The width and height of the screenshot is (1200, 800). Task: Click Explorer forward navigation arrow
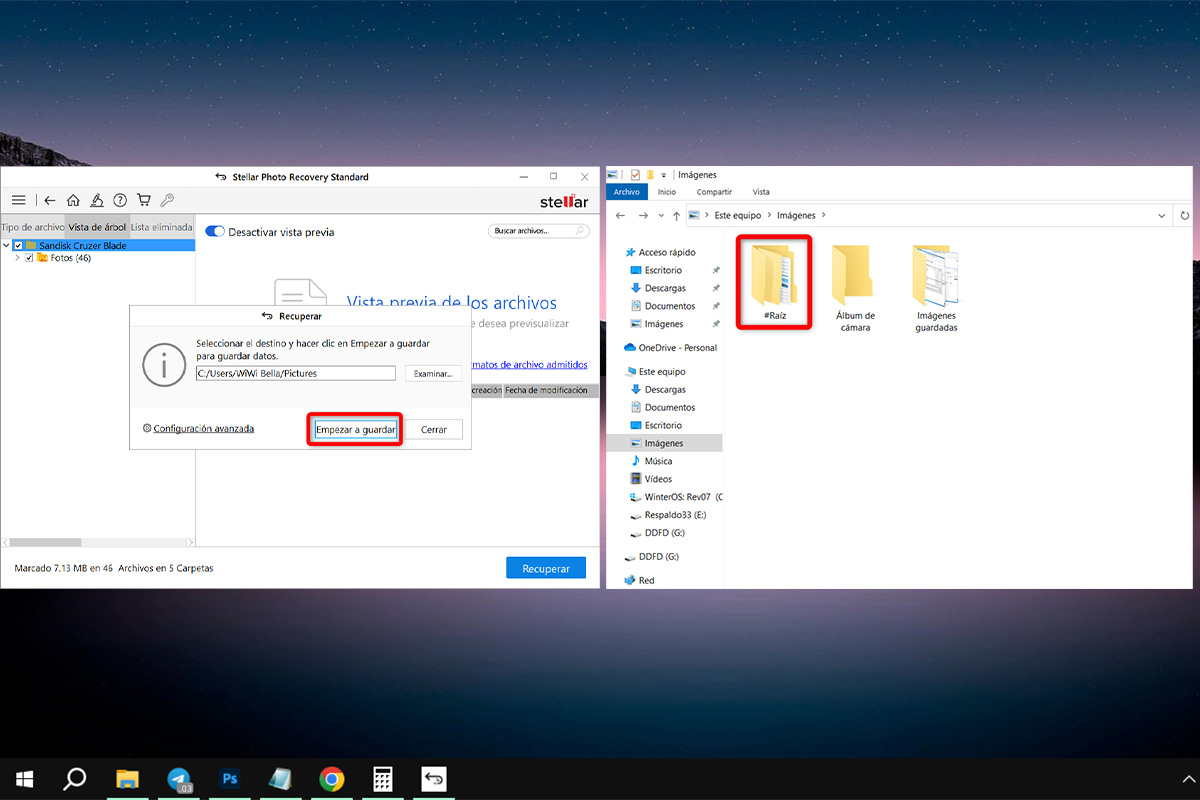click(x=642, y=215)
